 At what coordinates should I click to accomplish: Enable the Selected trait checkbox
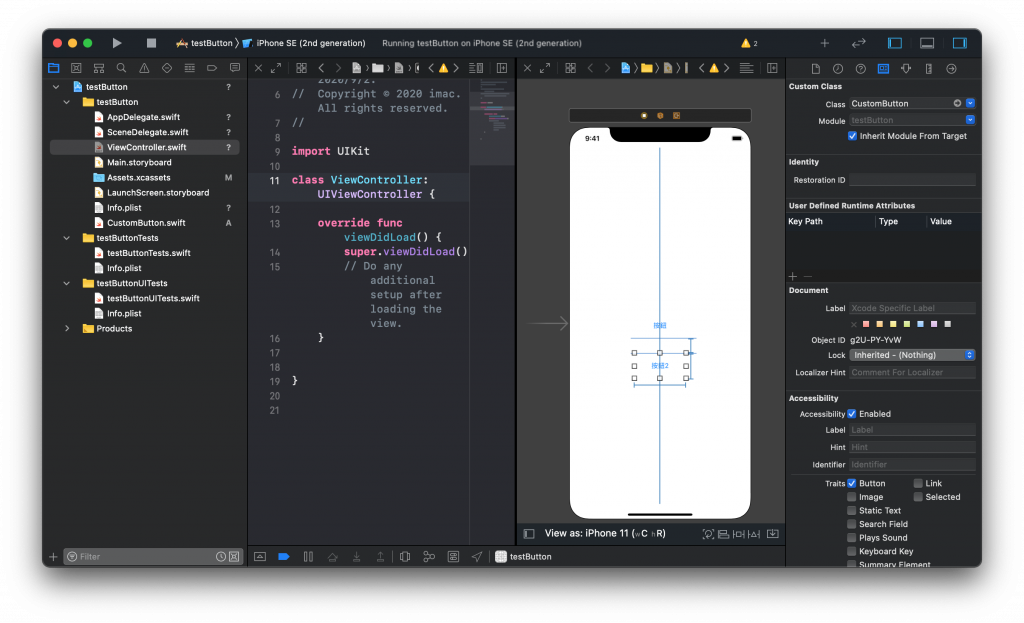918,497
